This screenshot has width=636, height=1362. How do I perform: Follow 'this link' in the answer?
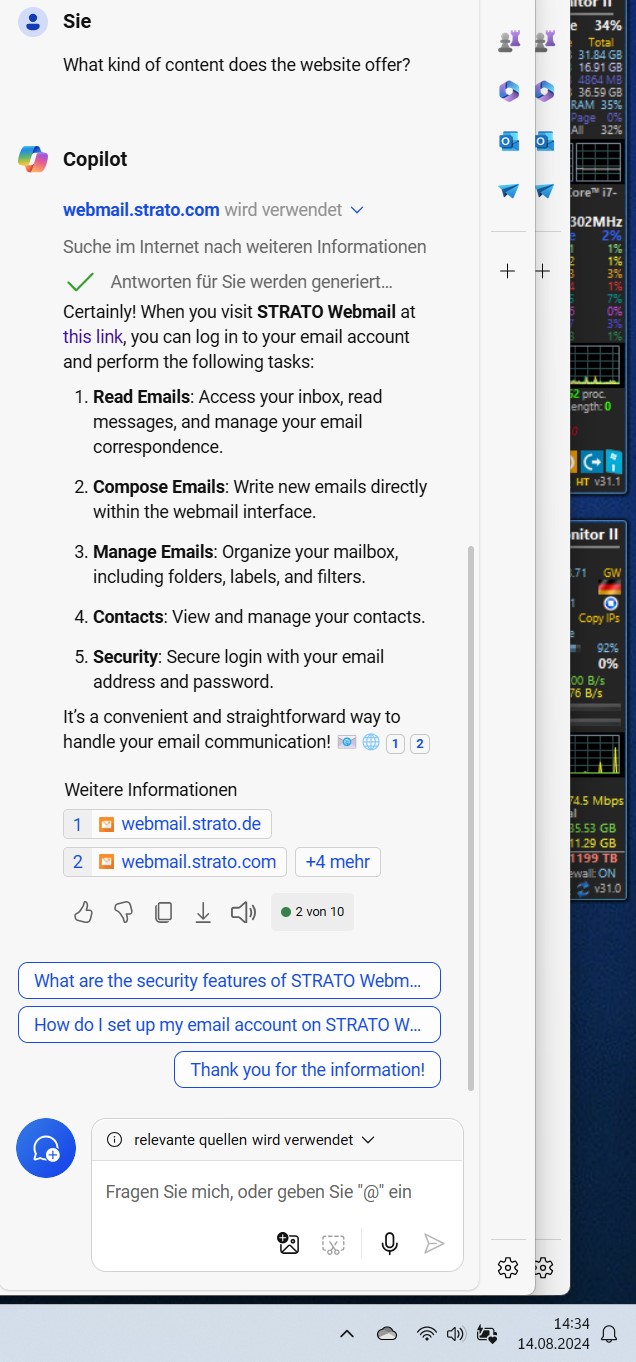(93, 336)
